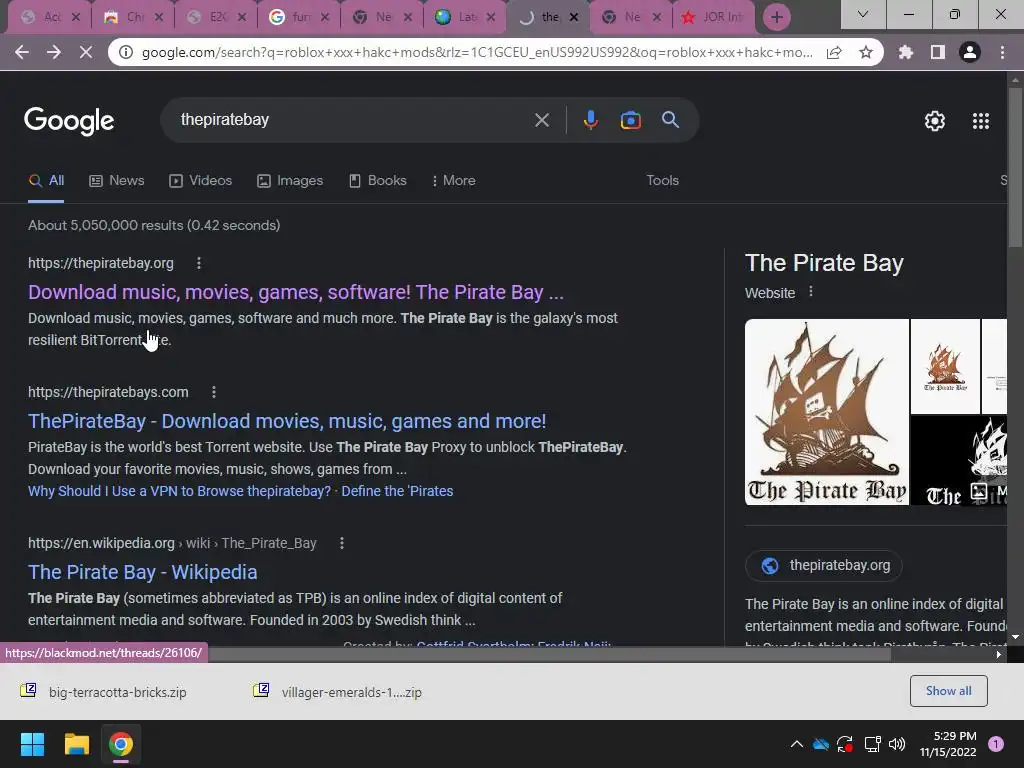Click the browser address bar URL
Screen dimensions: 1024x768
point(477,52)
